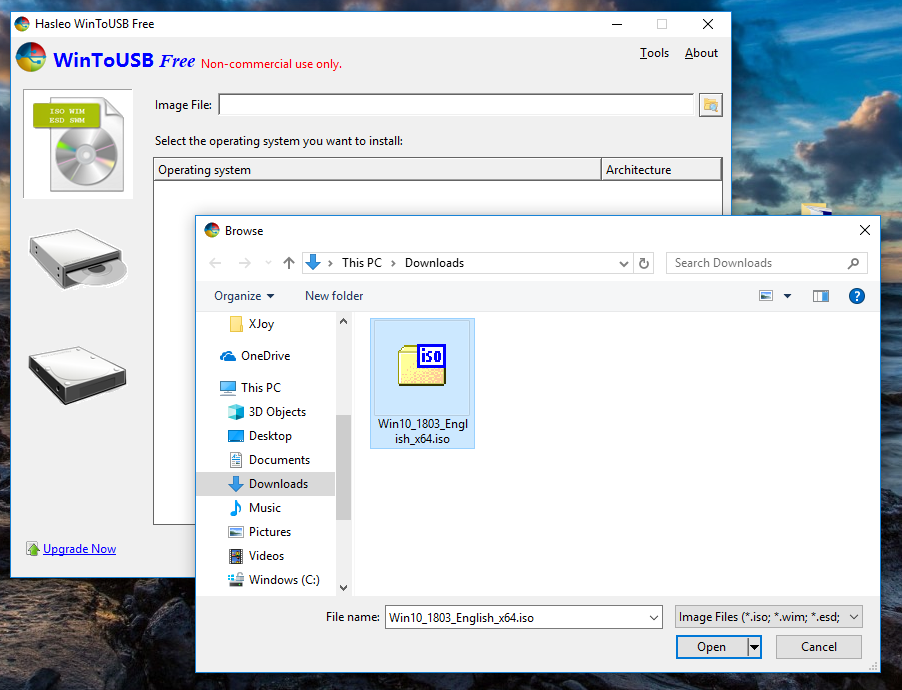Image resolution: width=902 pixels, height=690 pixels.
Task: Select the ISO image file source icon
Action: tap(78, 144)
